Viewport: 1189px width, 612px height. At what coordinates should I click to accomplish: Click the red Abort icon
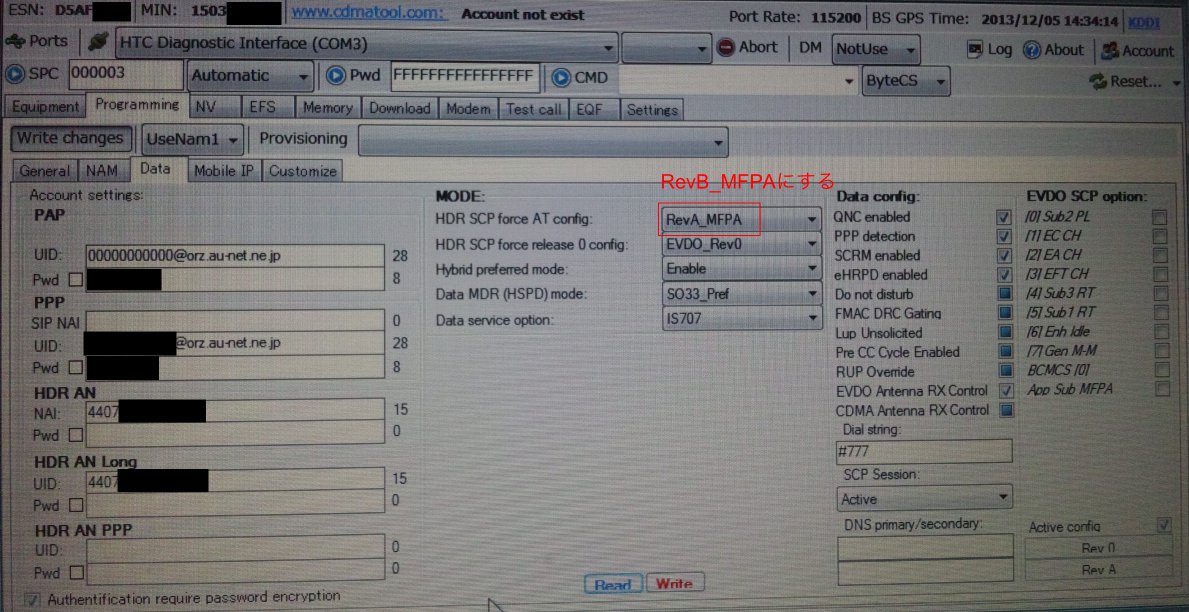click(728, 47)
